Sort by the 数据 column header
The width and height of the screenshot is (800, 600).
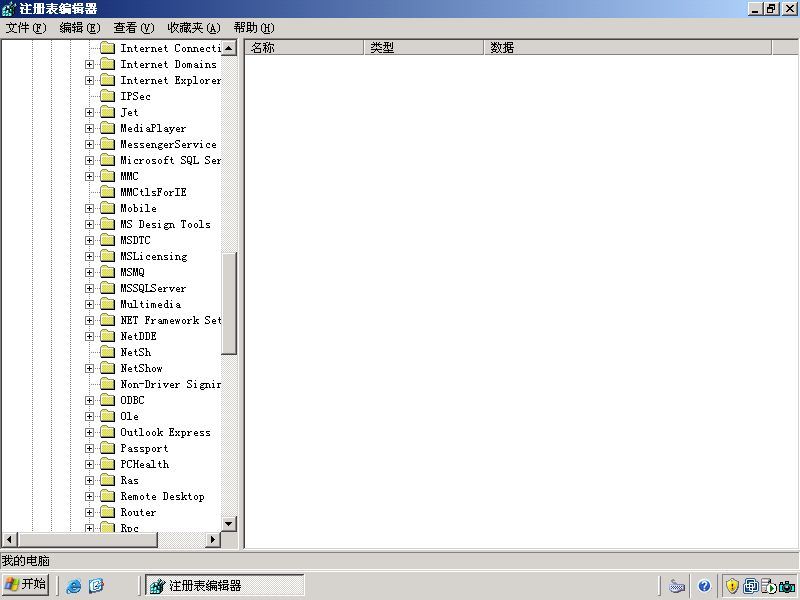(628, 47)
